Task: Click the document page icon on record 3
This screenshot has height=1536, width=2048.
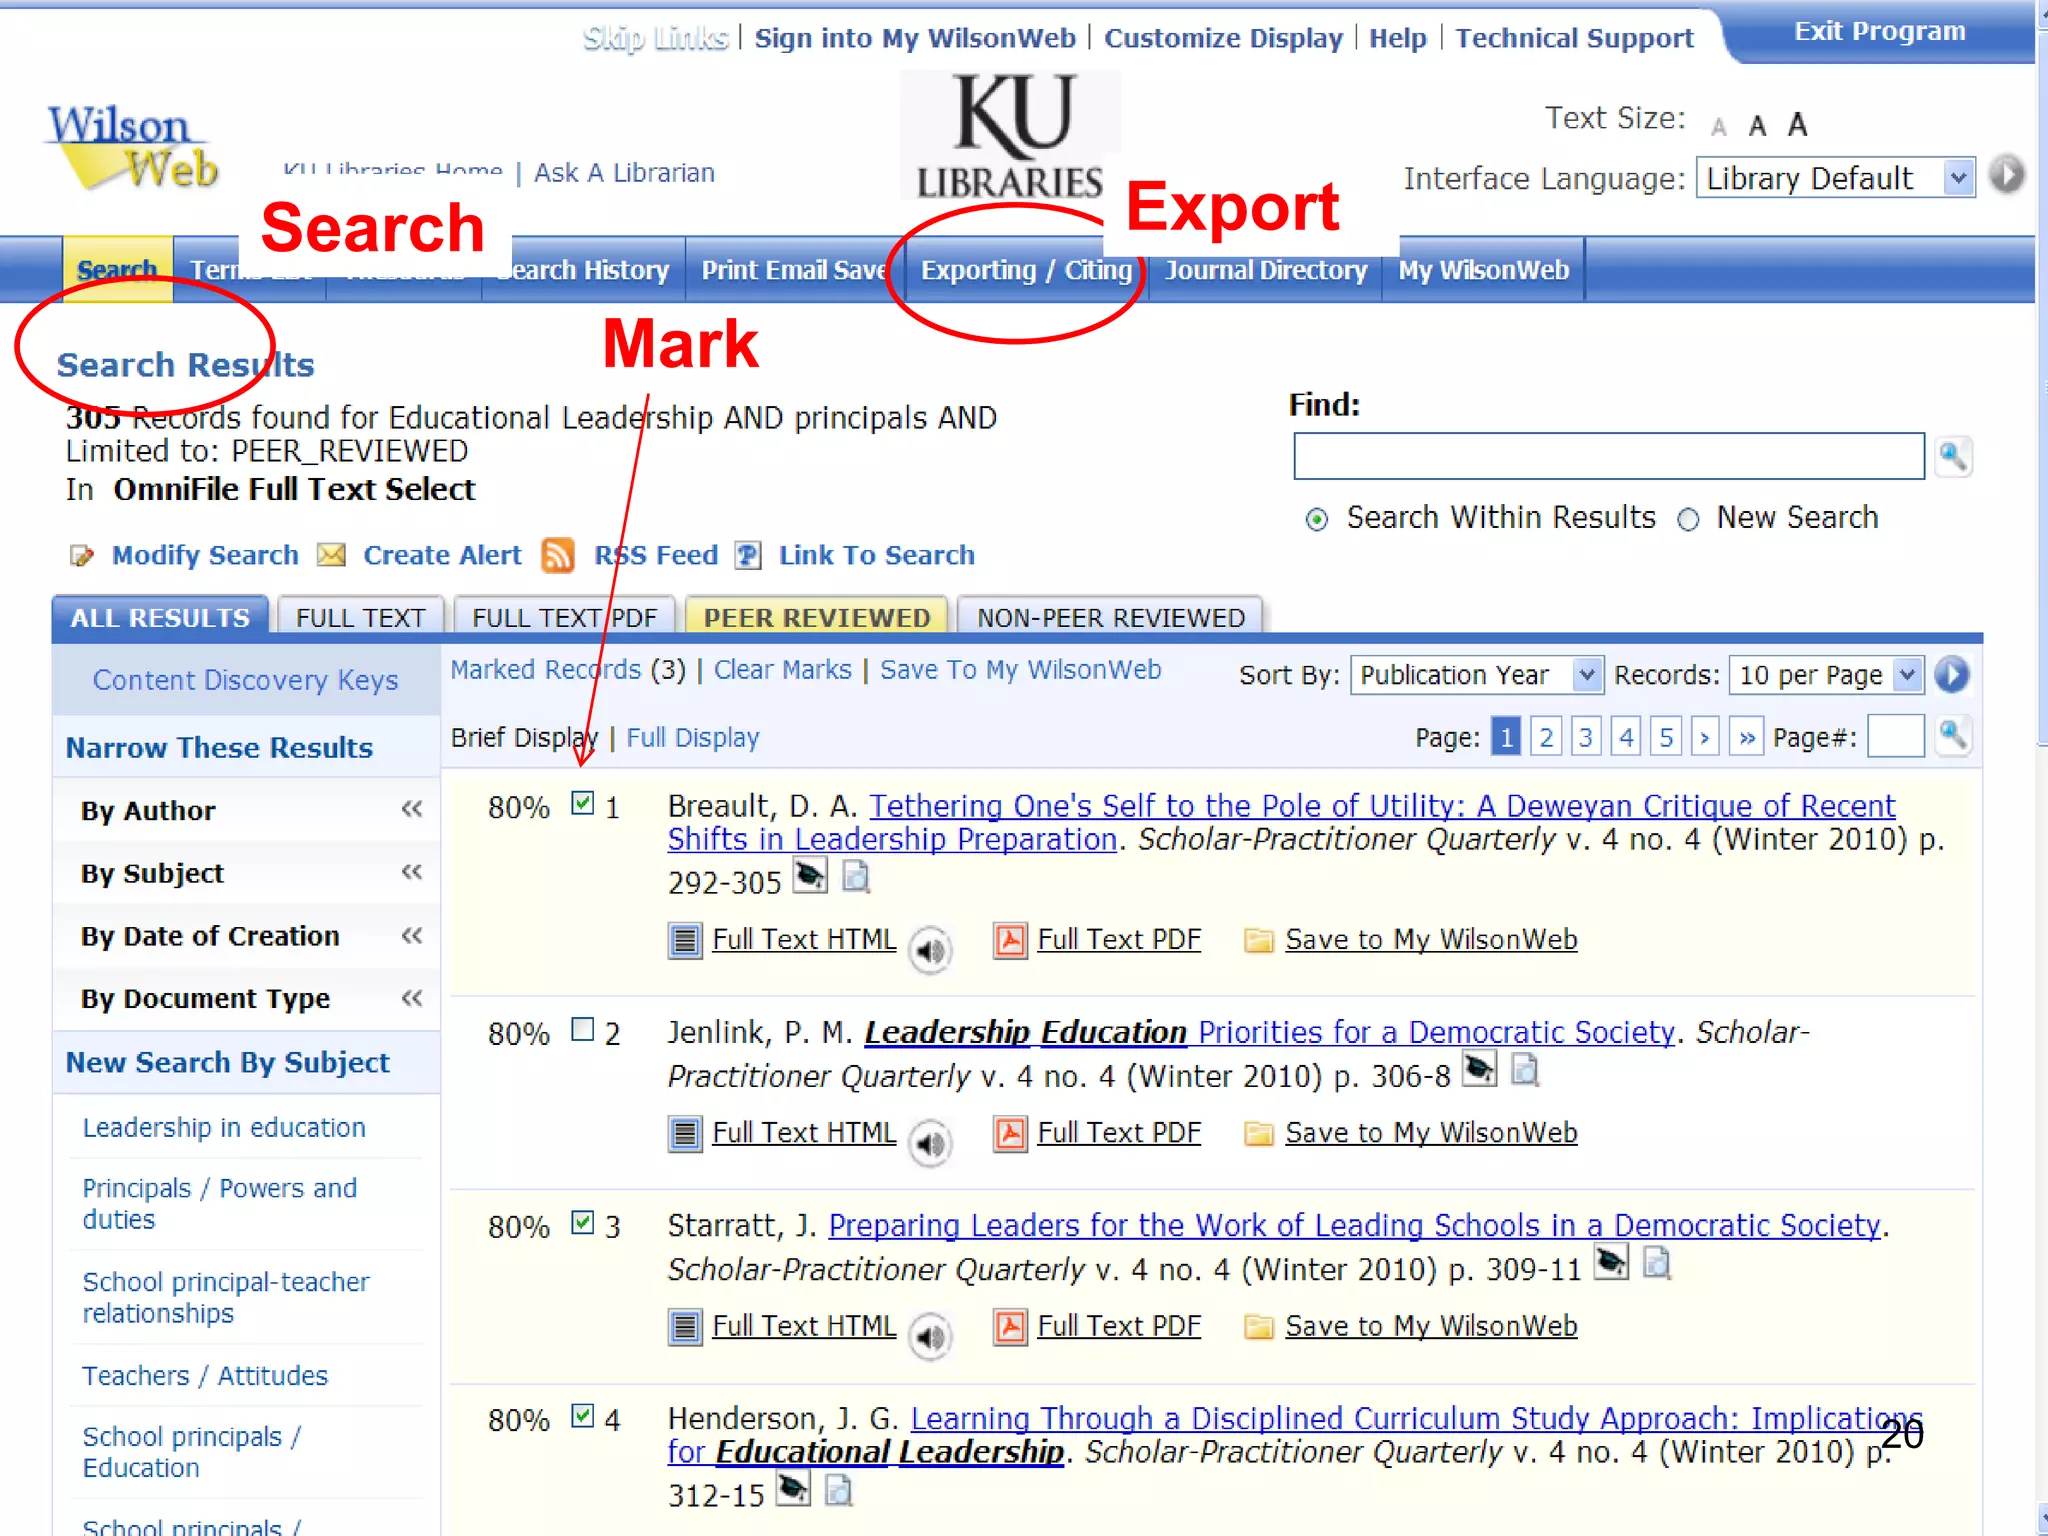Action: [x=1657, y=1263]
